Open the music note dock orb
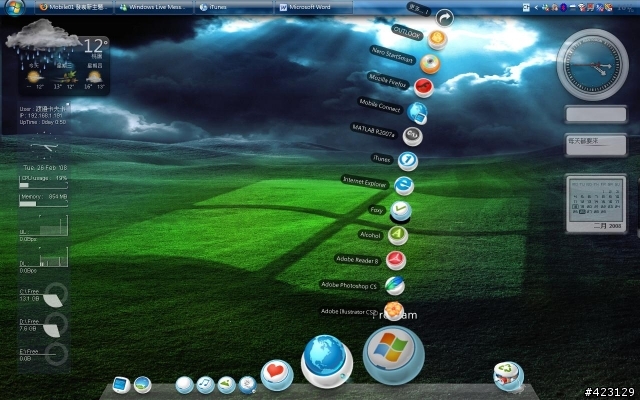The height and width of the screenshot is (400, 640). click(x=205, y=384)
